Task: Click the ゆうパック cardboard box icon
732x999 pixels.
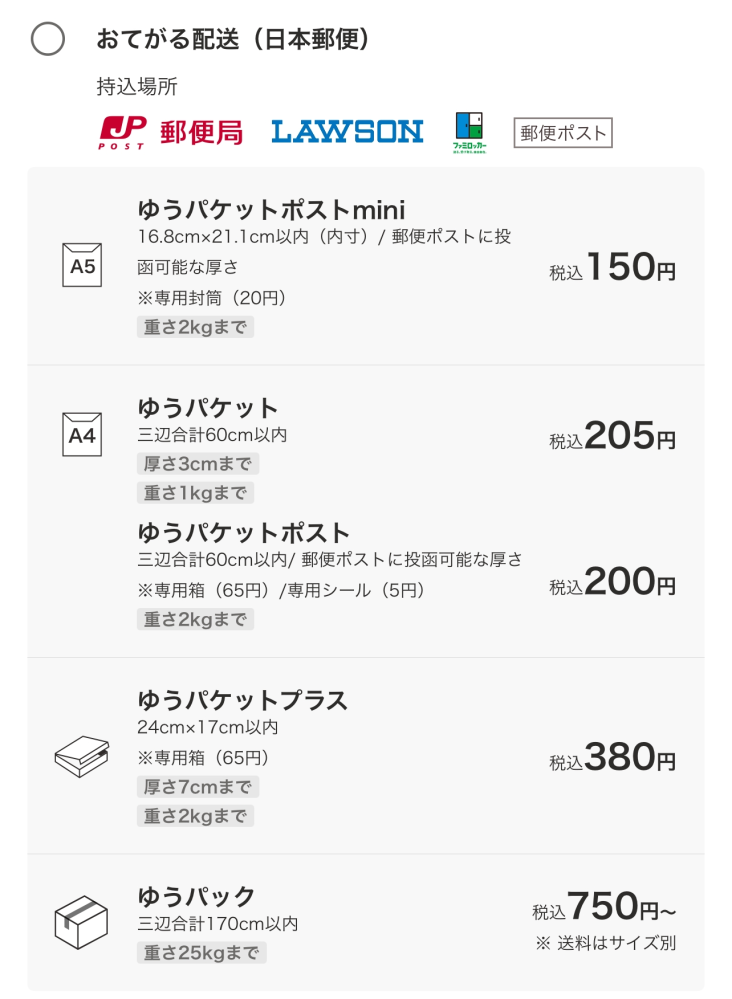Action: coord(81,922)
